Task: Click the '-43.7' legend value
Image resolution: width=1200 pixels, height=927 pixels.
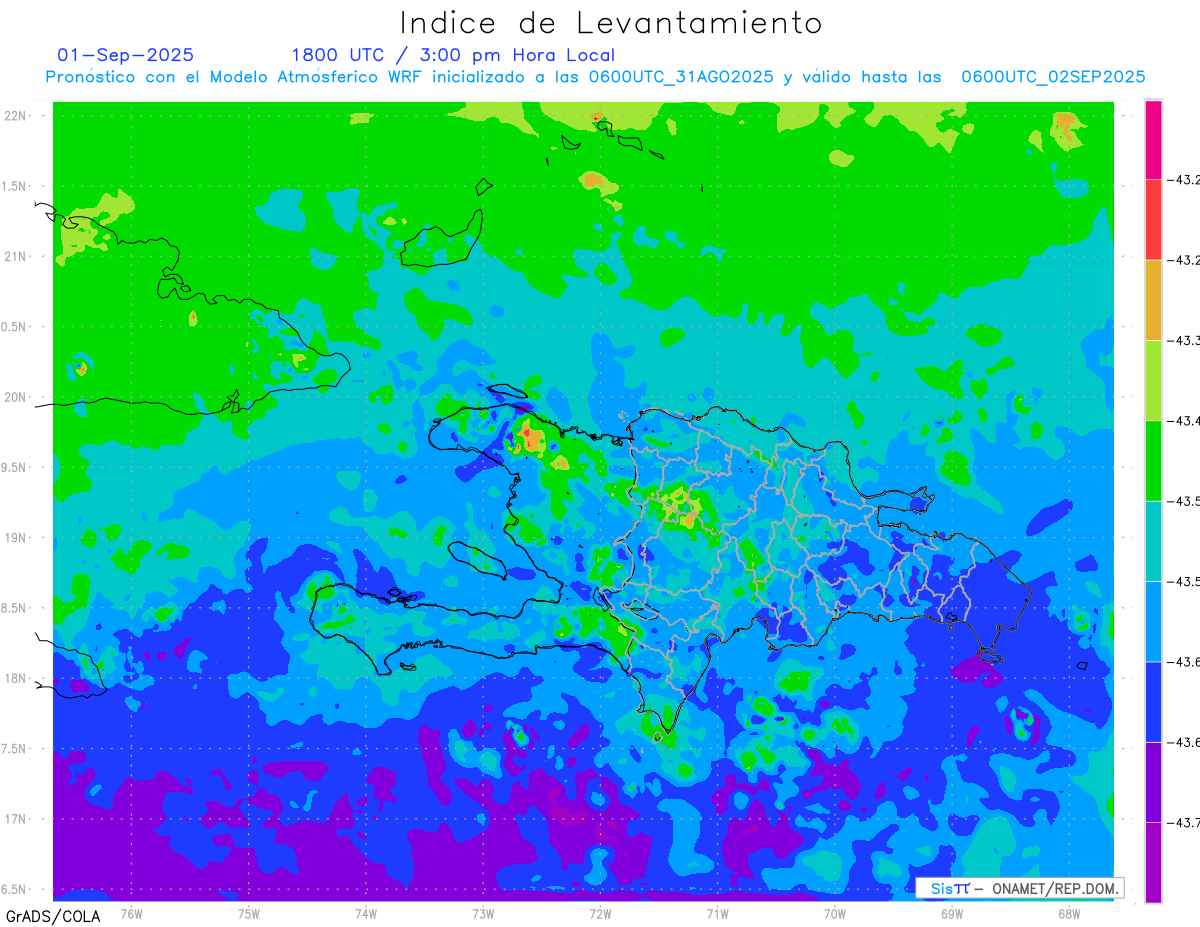Action: pos(1184,823)
